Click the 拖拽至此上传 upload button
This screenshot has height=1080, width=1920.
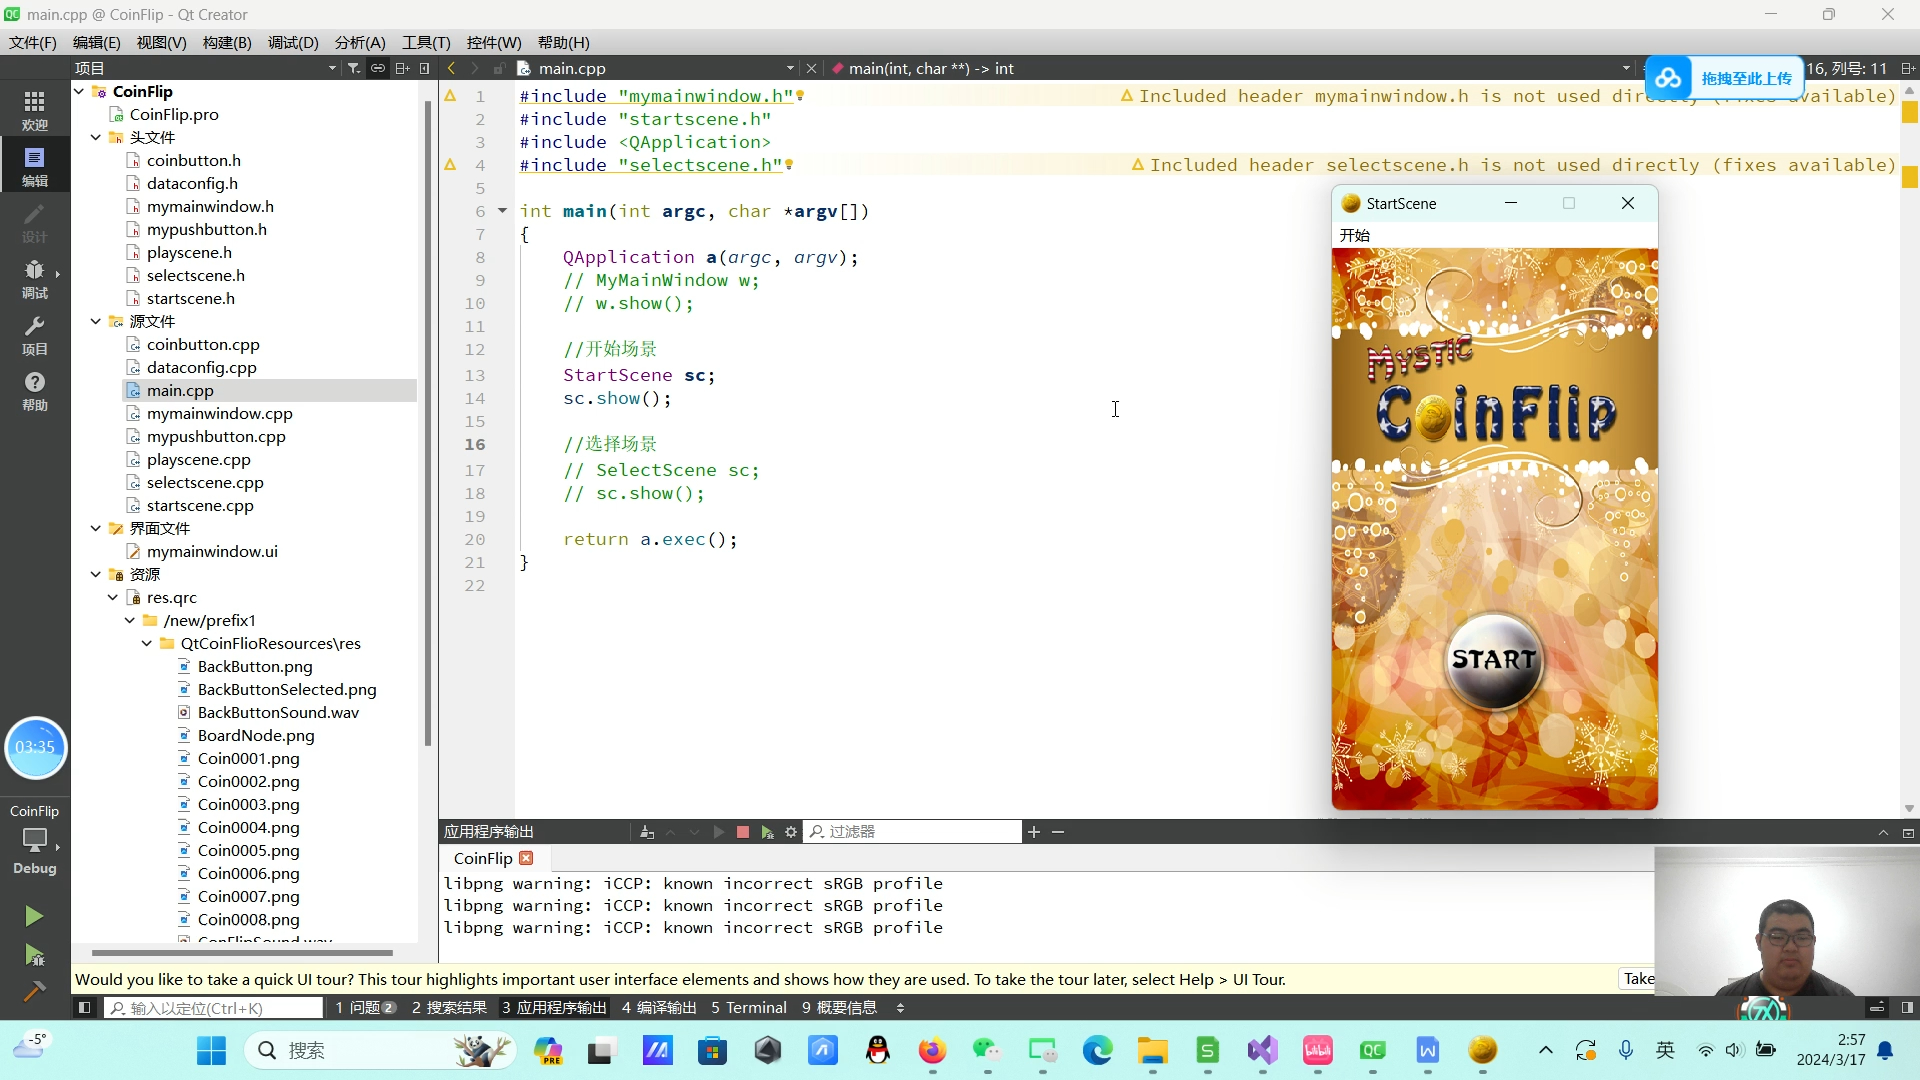tap(1724, 78)
